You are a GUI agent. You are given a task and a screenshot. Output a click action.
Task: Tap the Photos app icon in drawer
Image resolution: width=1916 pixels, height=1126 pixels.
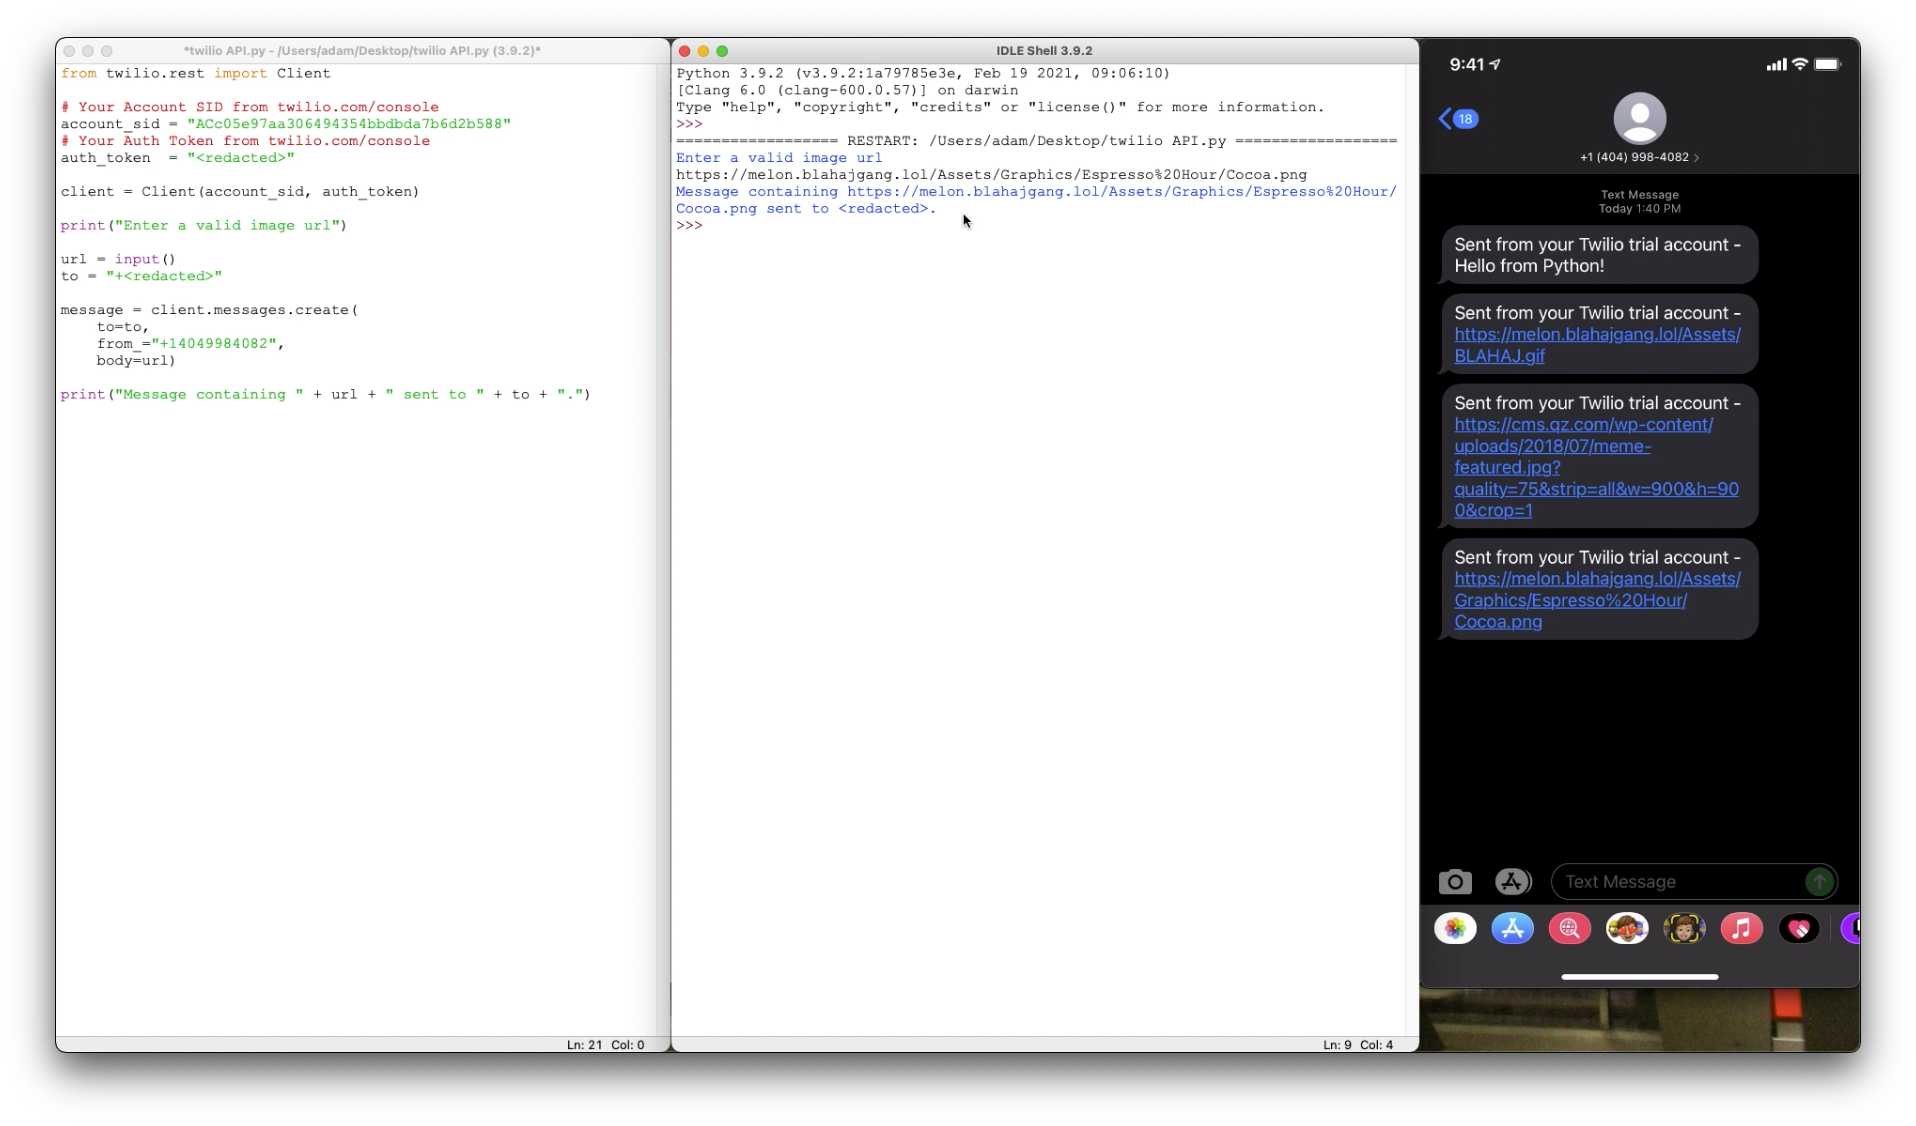coord(1455,929)
